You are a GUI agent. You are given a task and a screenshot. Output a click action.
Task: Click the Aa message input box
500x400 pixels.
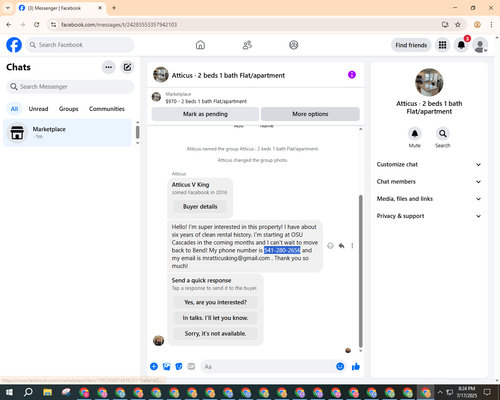(x=267, y=367)
